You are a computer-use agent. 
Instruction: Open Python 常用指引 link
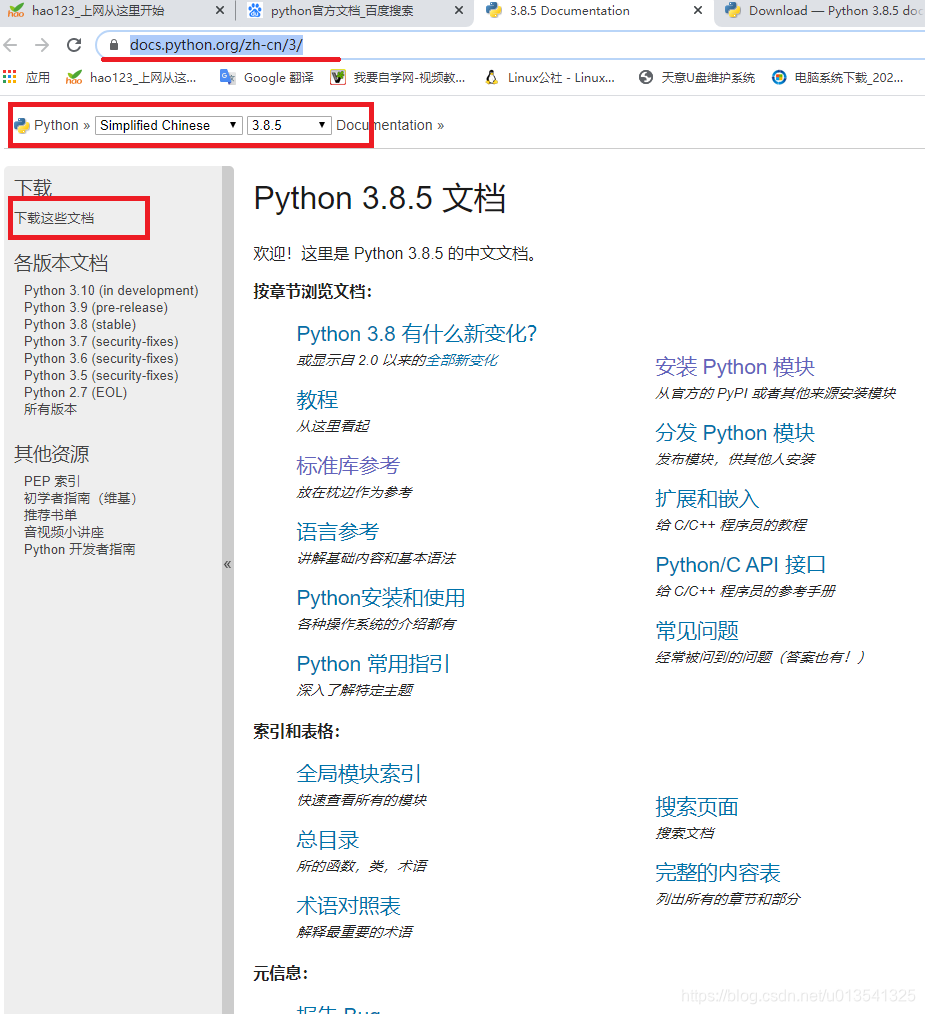coord(373,663)
